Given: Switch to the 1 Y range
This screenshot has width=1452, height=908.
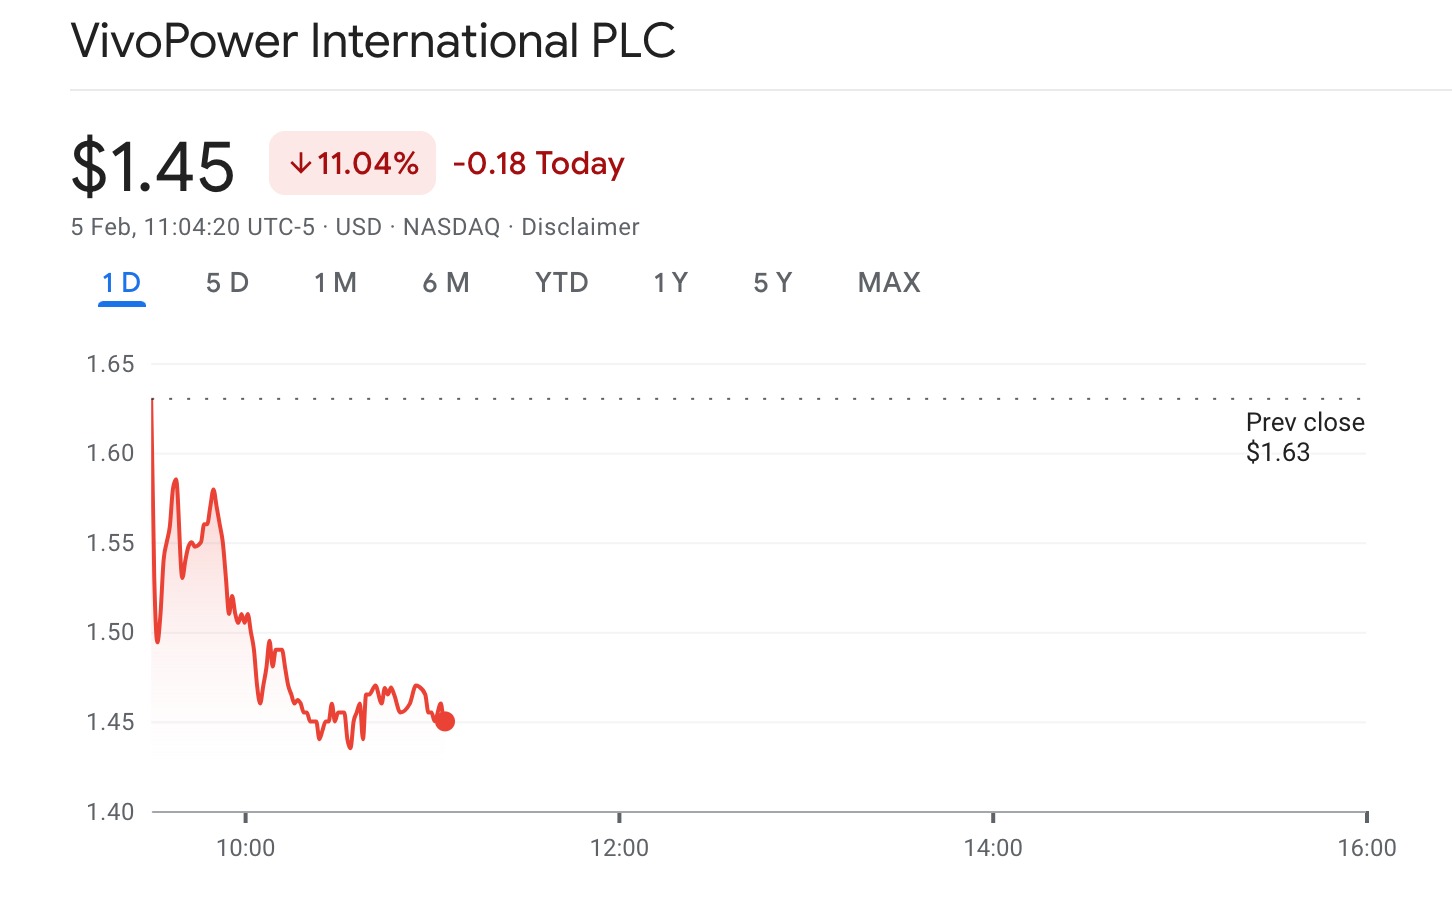Looking at the screenshot, I should click(670, 283).
